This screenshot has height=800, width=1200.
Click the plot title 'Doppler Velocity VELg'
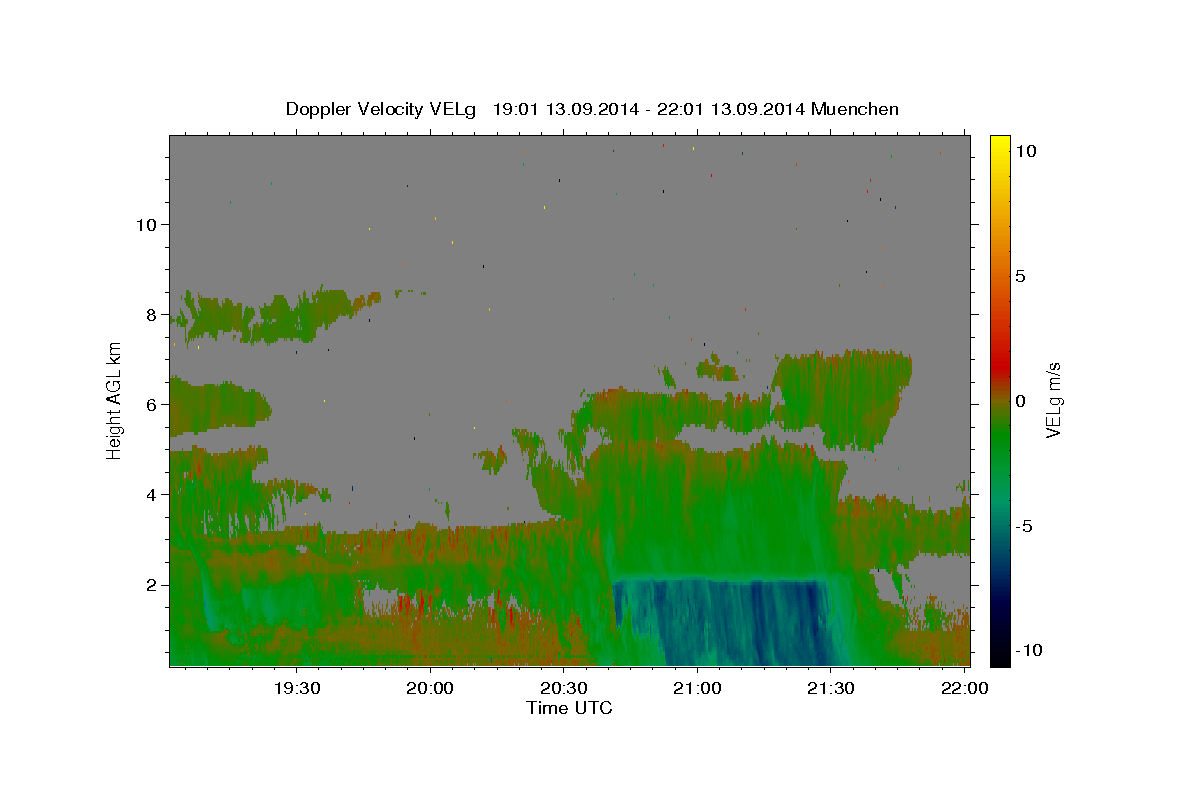383,109
